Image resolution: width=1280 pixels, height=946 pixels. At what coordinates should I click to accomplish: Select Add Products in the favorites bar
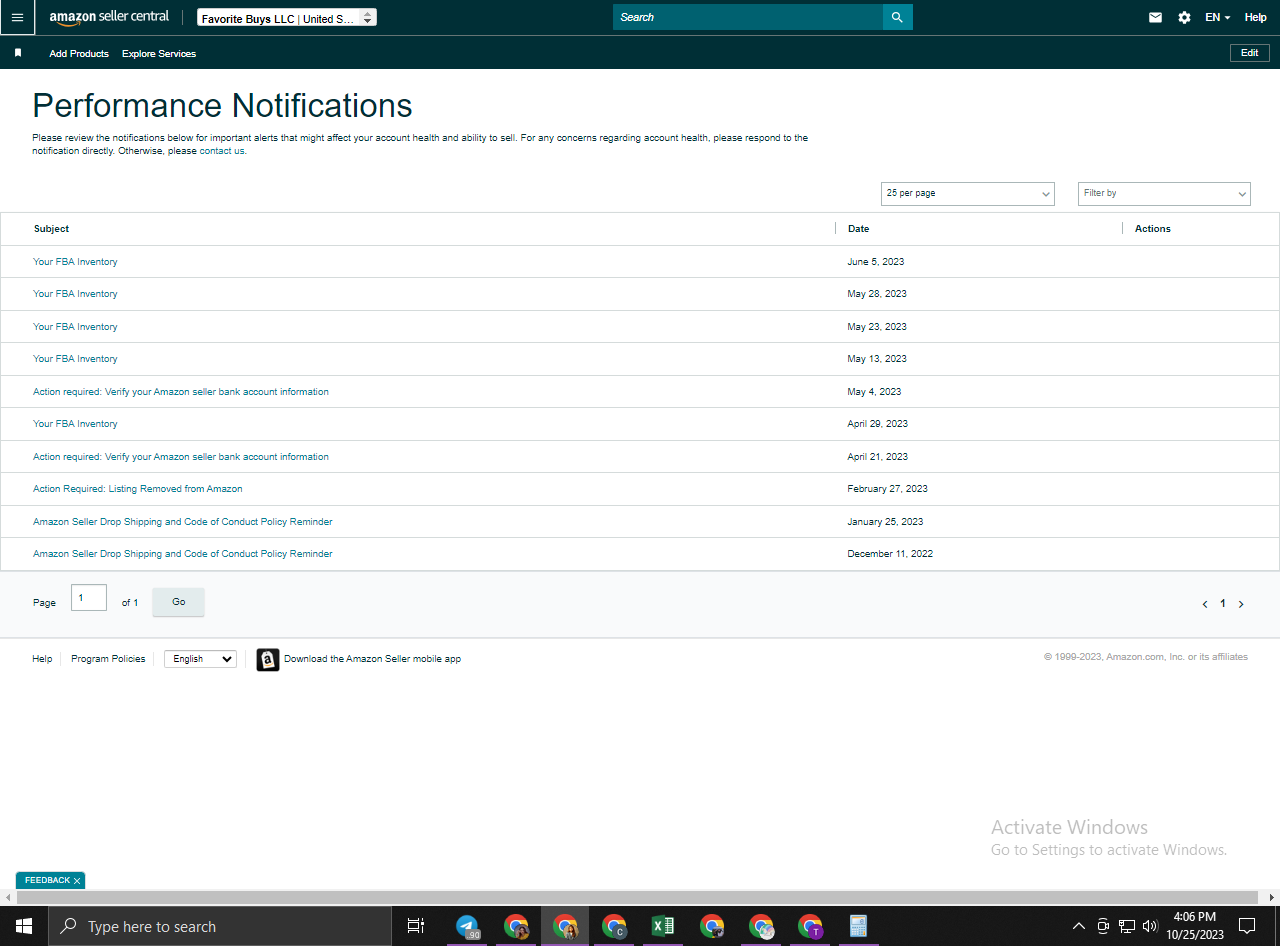click(79, 54)
